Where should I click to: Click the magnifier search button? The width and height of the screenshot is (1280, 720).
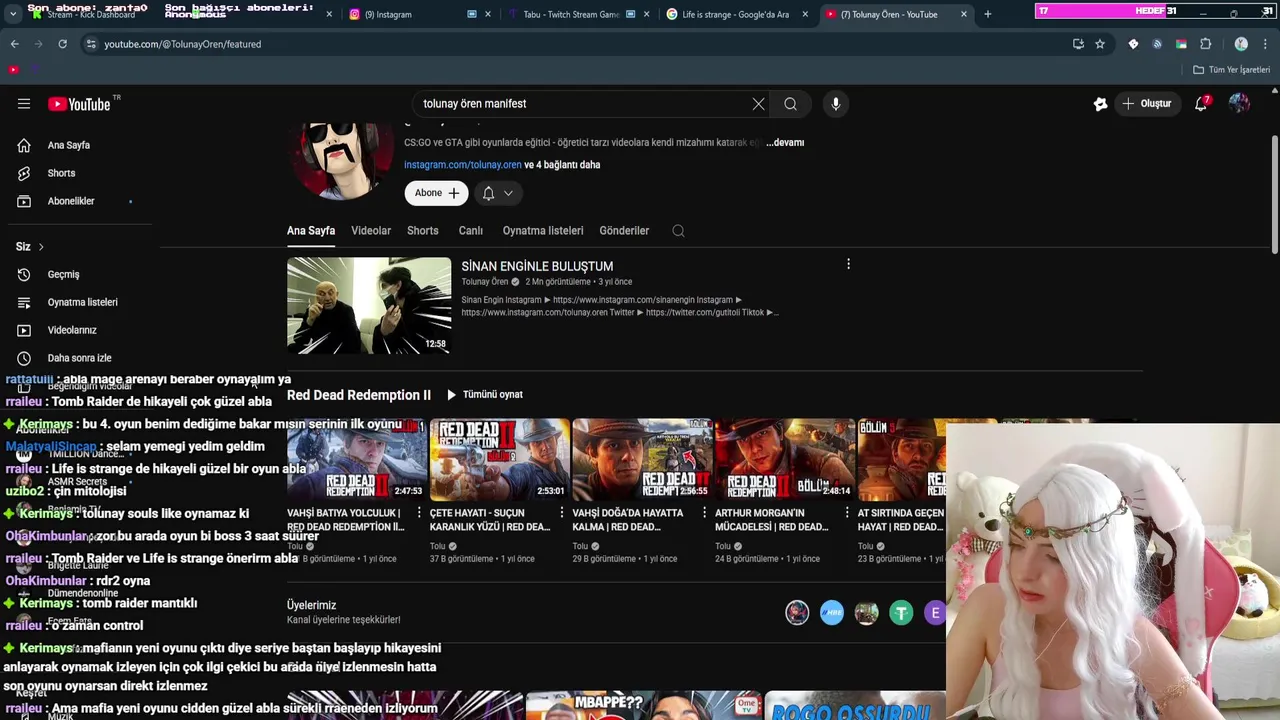790,104
